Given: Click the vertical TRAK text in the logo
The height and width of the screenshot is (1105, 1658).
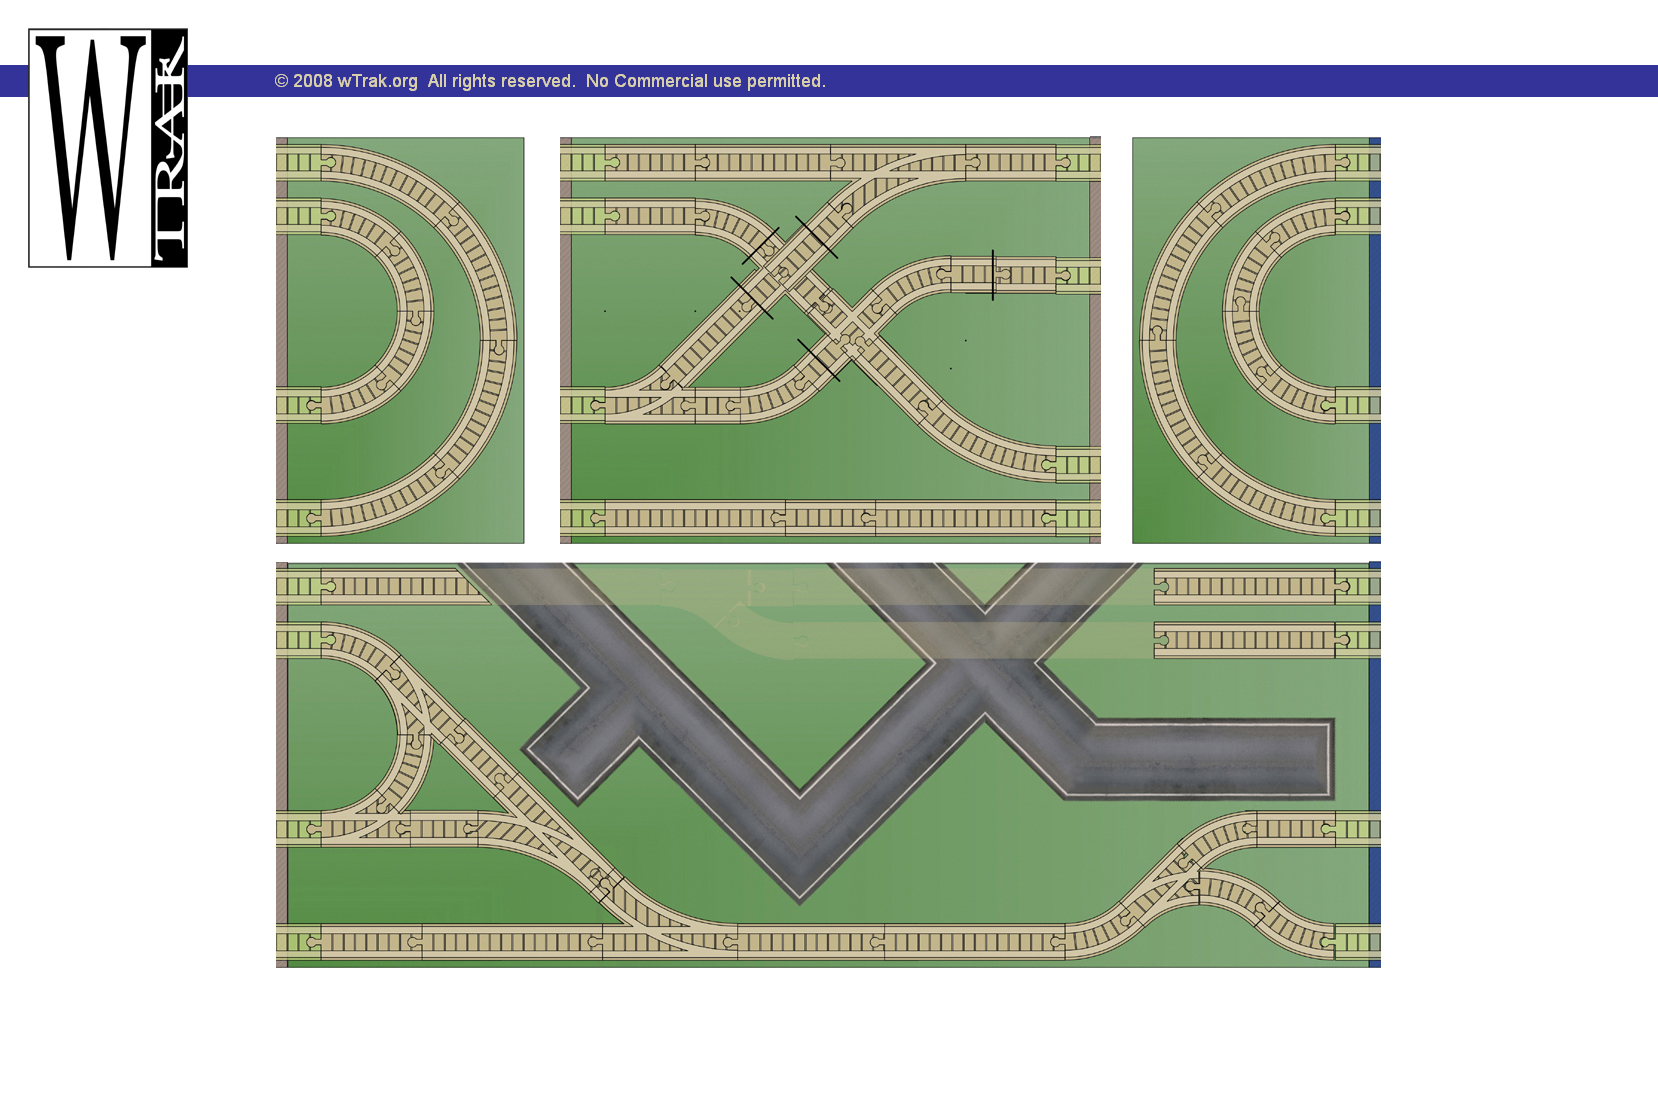Looking at the screenshot, I should [169, 148].
